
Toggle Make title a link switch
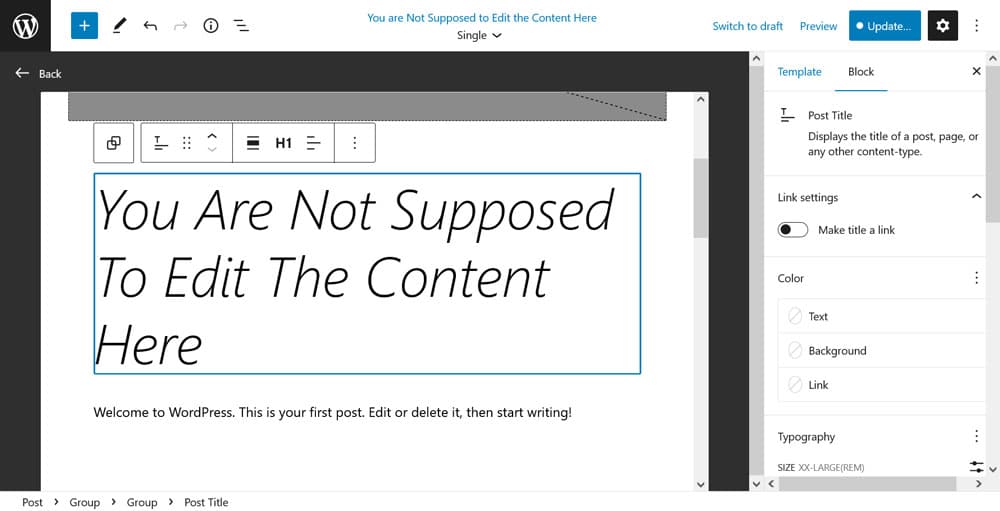793,230
